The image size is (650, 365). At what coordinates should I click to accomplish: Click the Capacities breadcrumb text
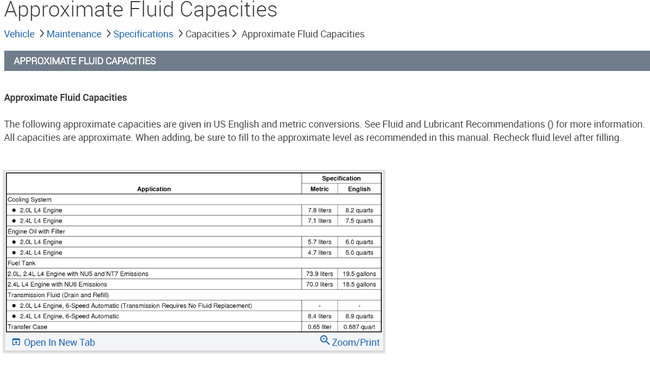coord(207,34)
